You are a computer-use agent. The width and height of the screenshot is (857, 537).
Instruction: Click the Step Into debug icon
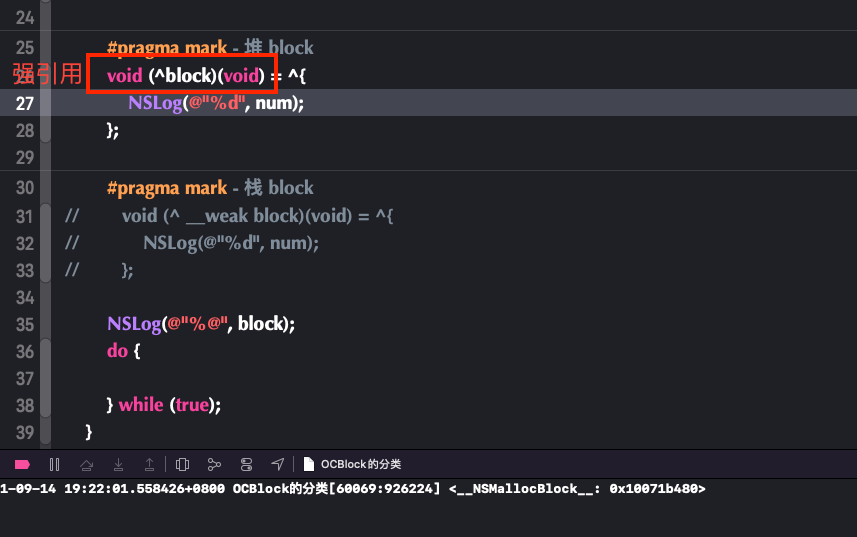(x=118, y=464)
